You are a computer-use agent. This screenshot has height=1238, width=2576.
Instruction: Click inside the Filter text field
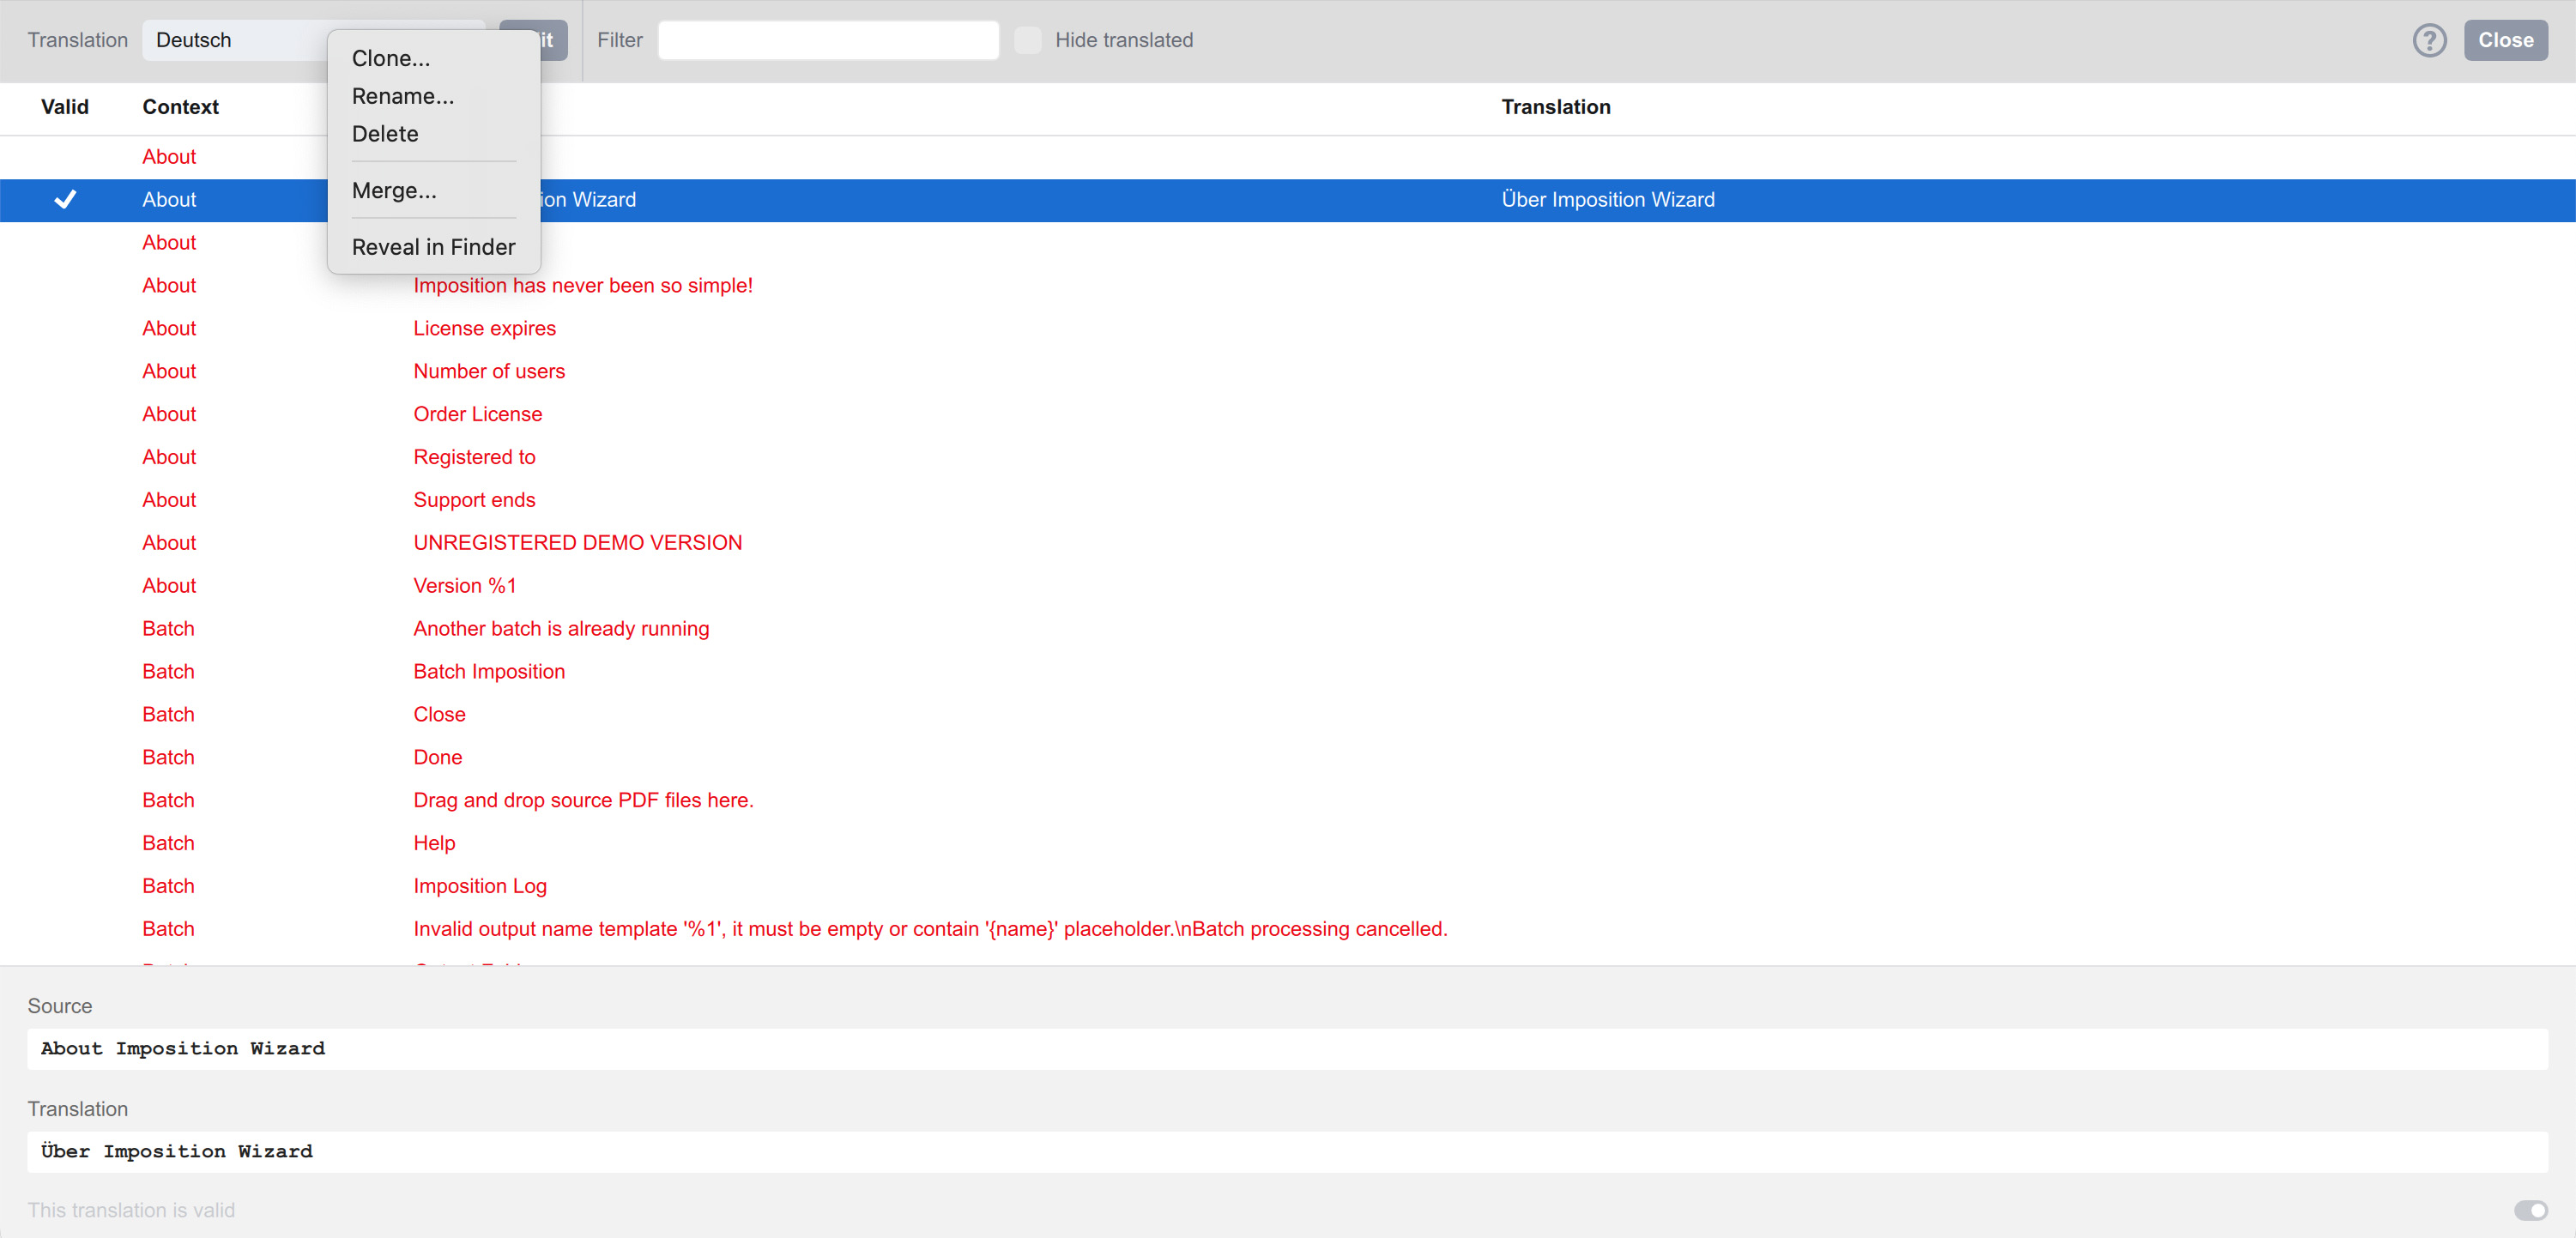click(x=827, y=40)
